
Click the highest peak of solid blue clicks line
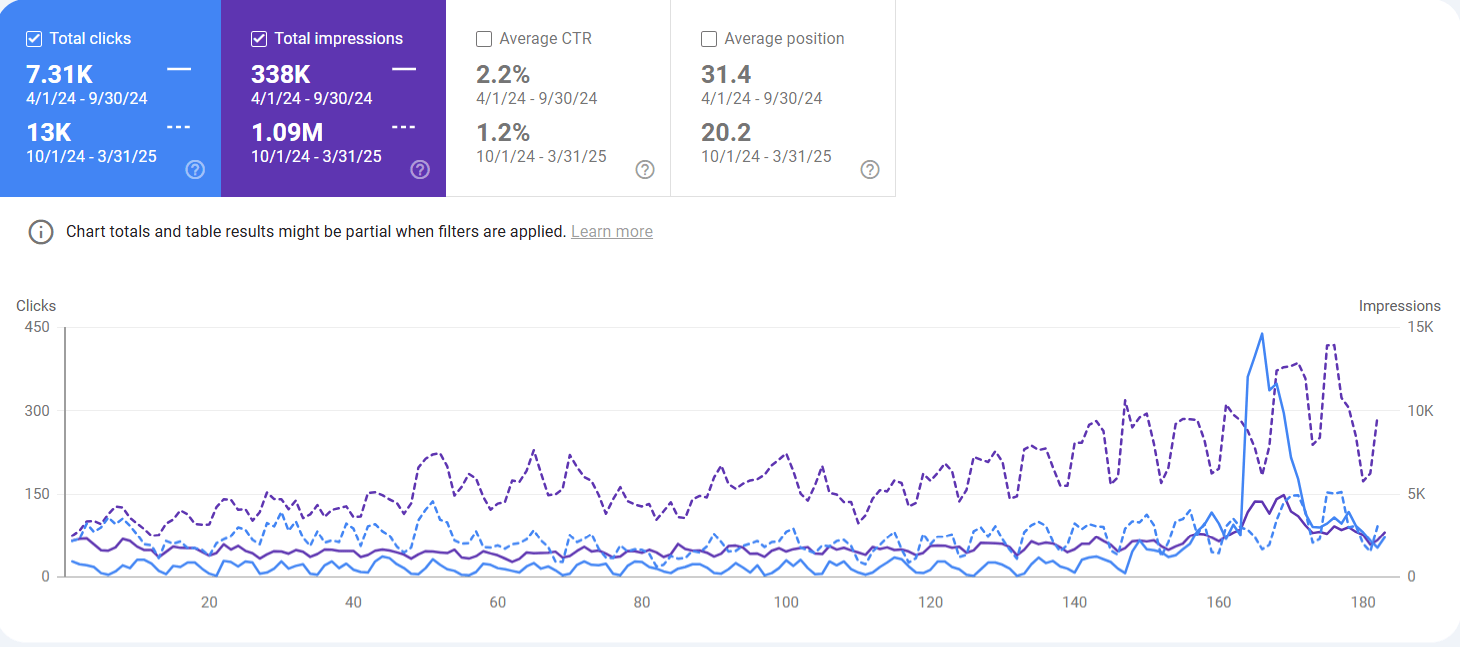[1262, 334]
